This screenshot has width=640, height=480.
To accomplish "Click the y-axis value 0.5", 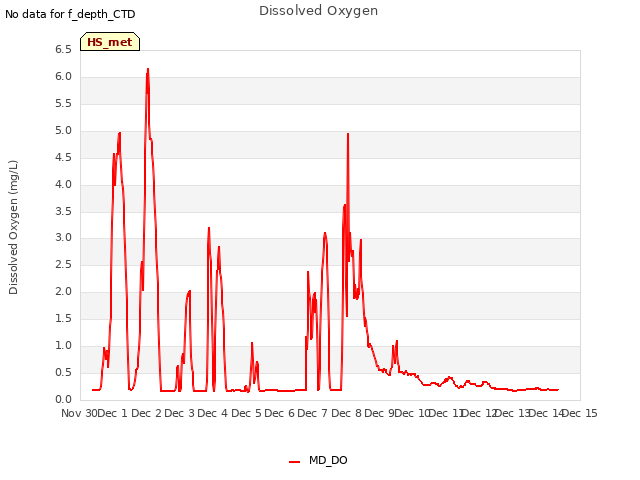I will [63, 372].
